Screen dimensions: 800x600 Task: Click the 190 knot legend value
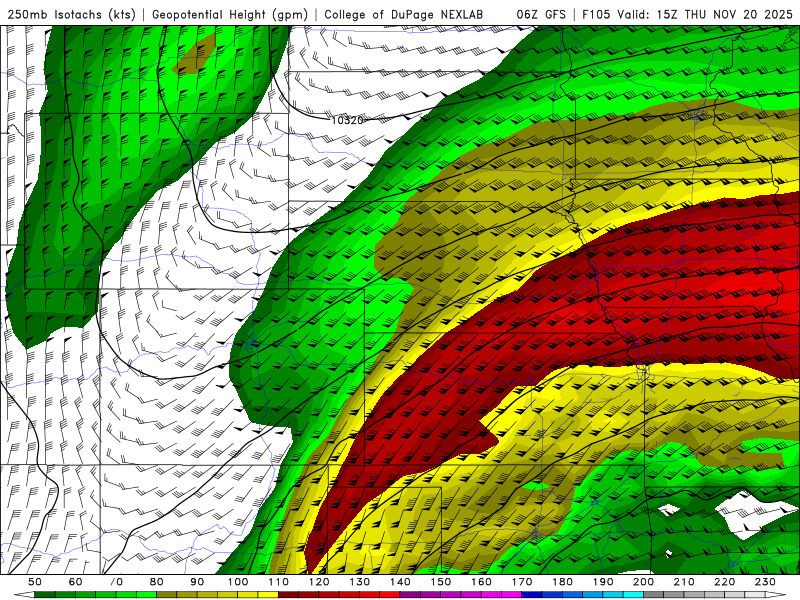point(603,582)
